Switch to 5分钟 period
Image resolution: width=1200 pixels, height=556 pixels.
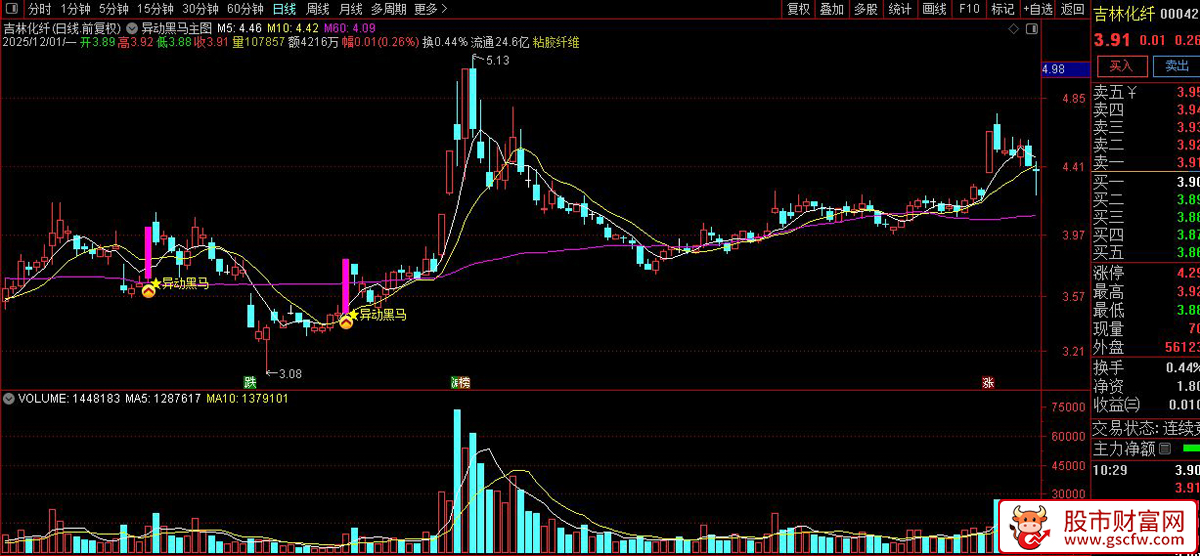click(113, 9)
